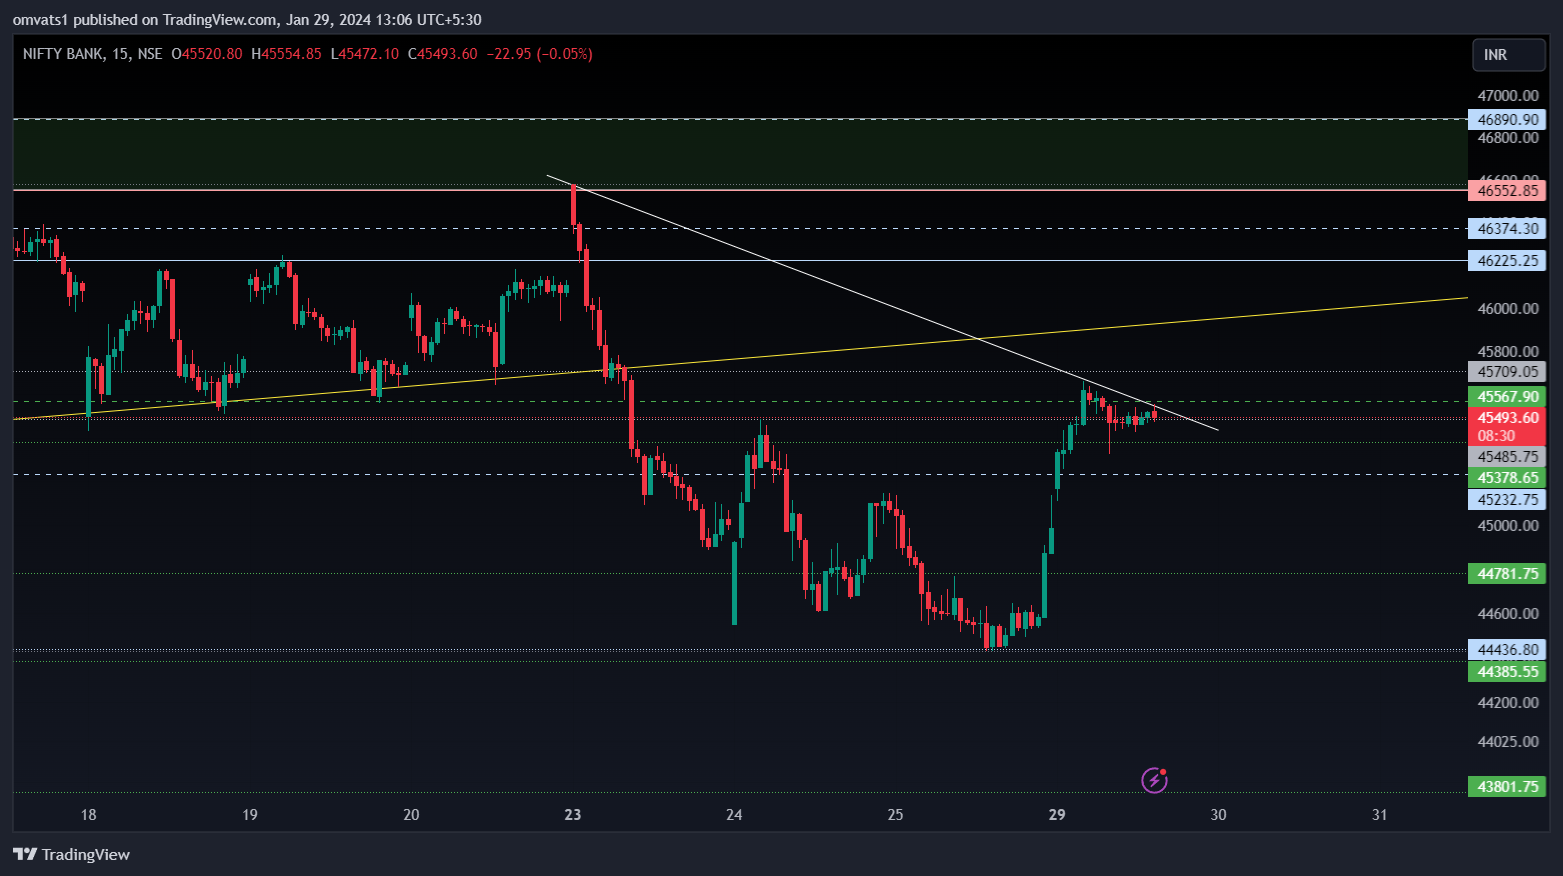Select the 46890.90 price label

(1507, 119)
